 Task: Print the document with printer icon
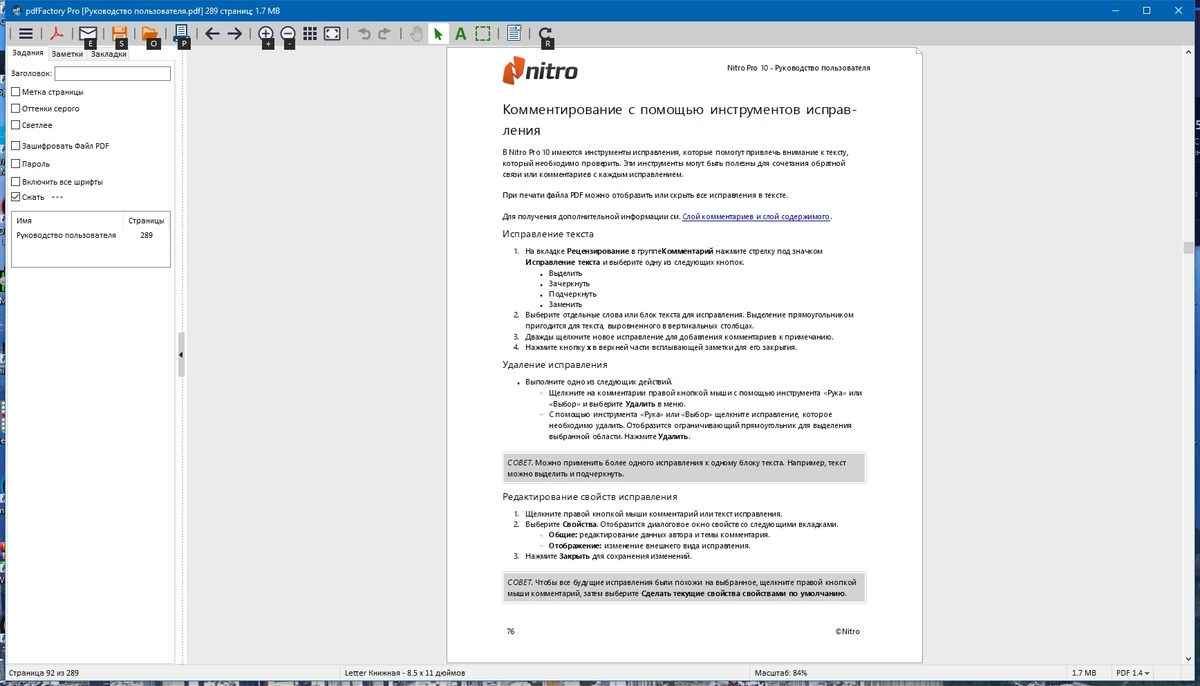click(x=182, y=33)
